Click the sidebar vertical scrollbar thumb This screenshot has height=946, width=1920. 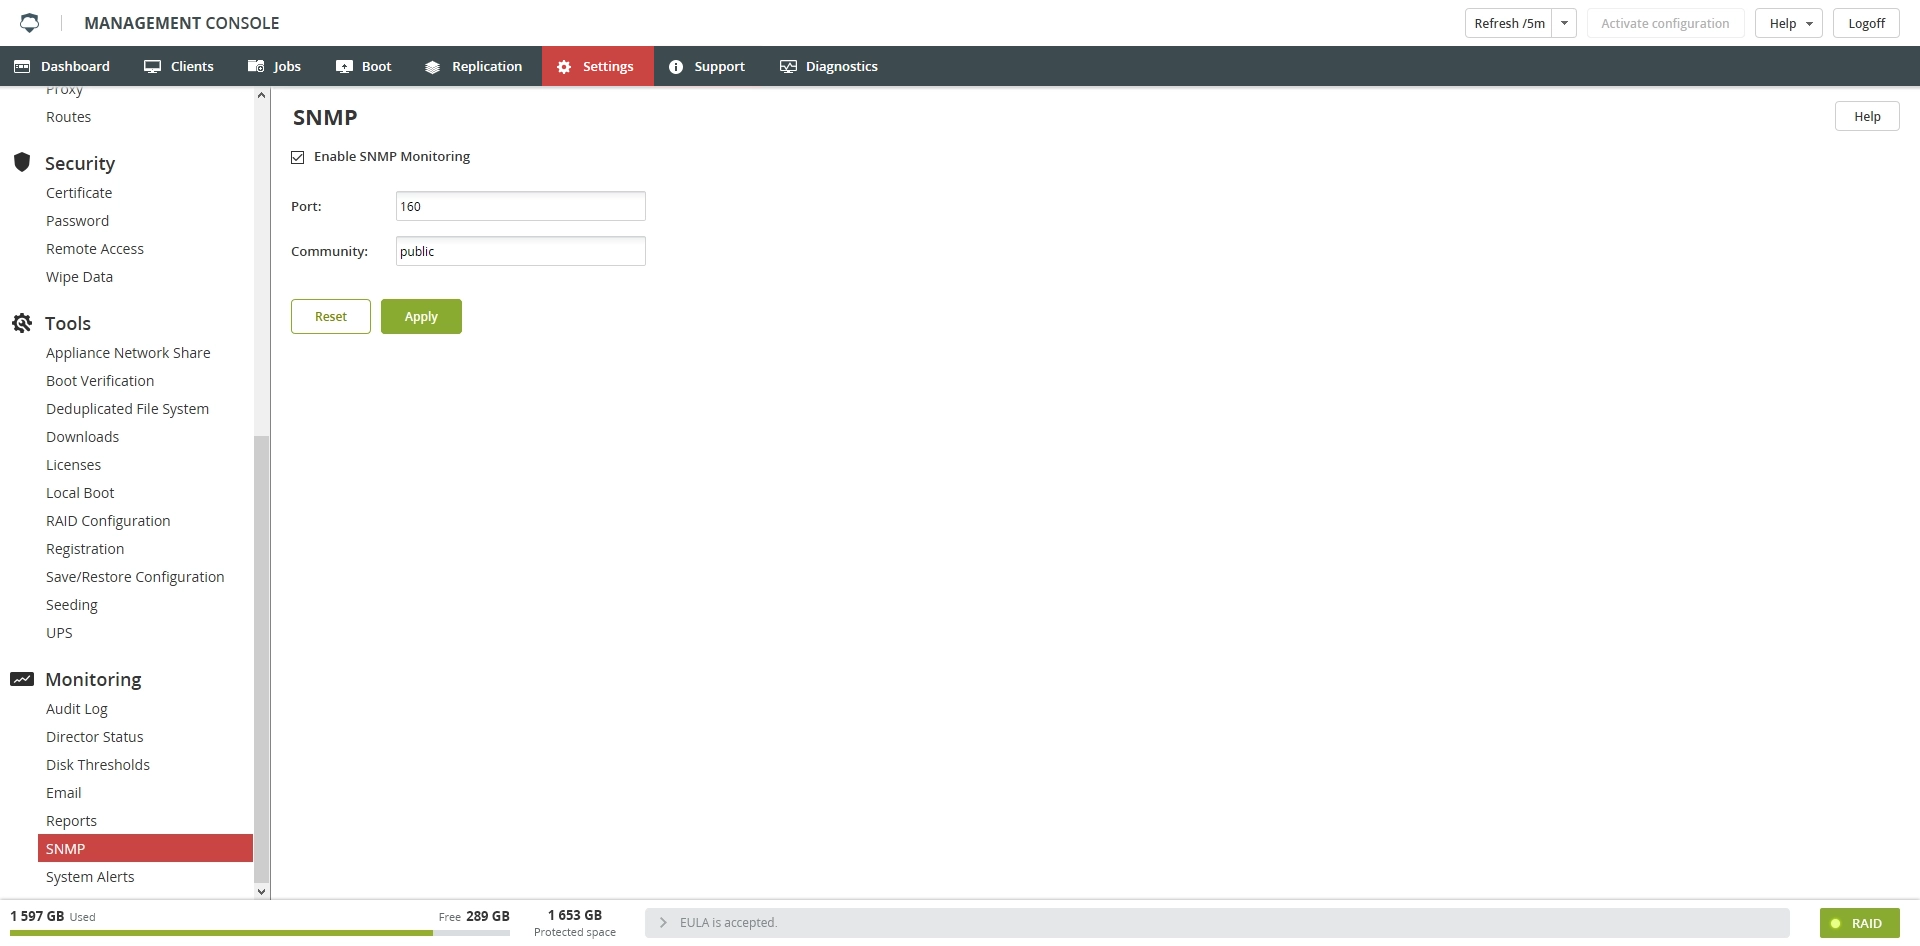click(x=262, y=660)
